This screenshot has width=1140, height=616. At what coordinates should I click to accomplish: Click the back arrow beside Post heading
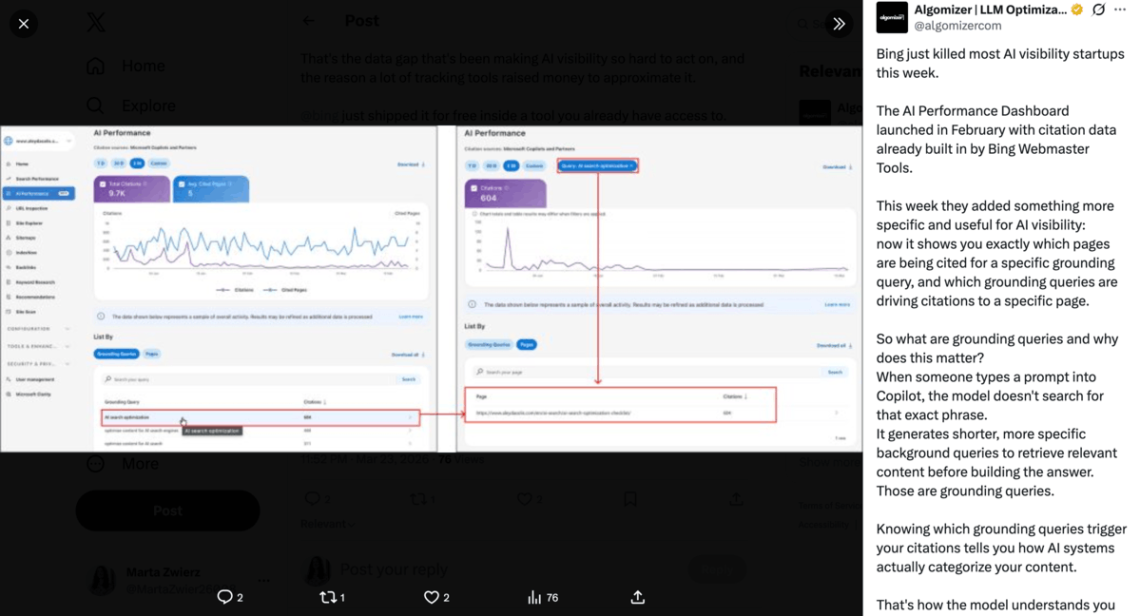pos(309,21)
